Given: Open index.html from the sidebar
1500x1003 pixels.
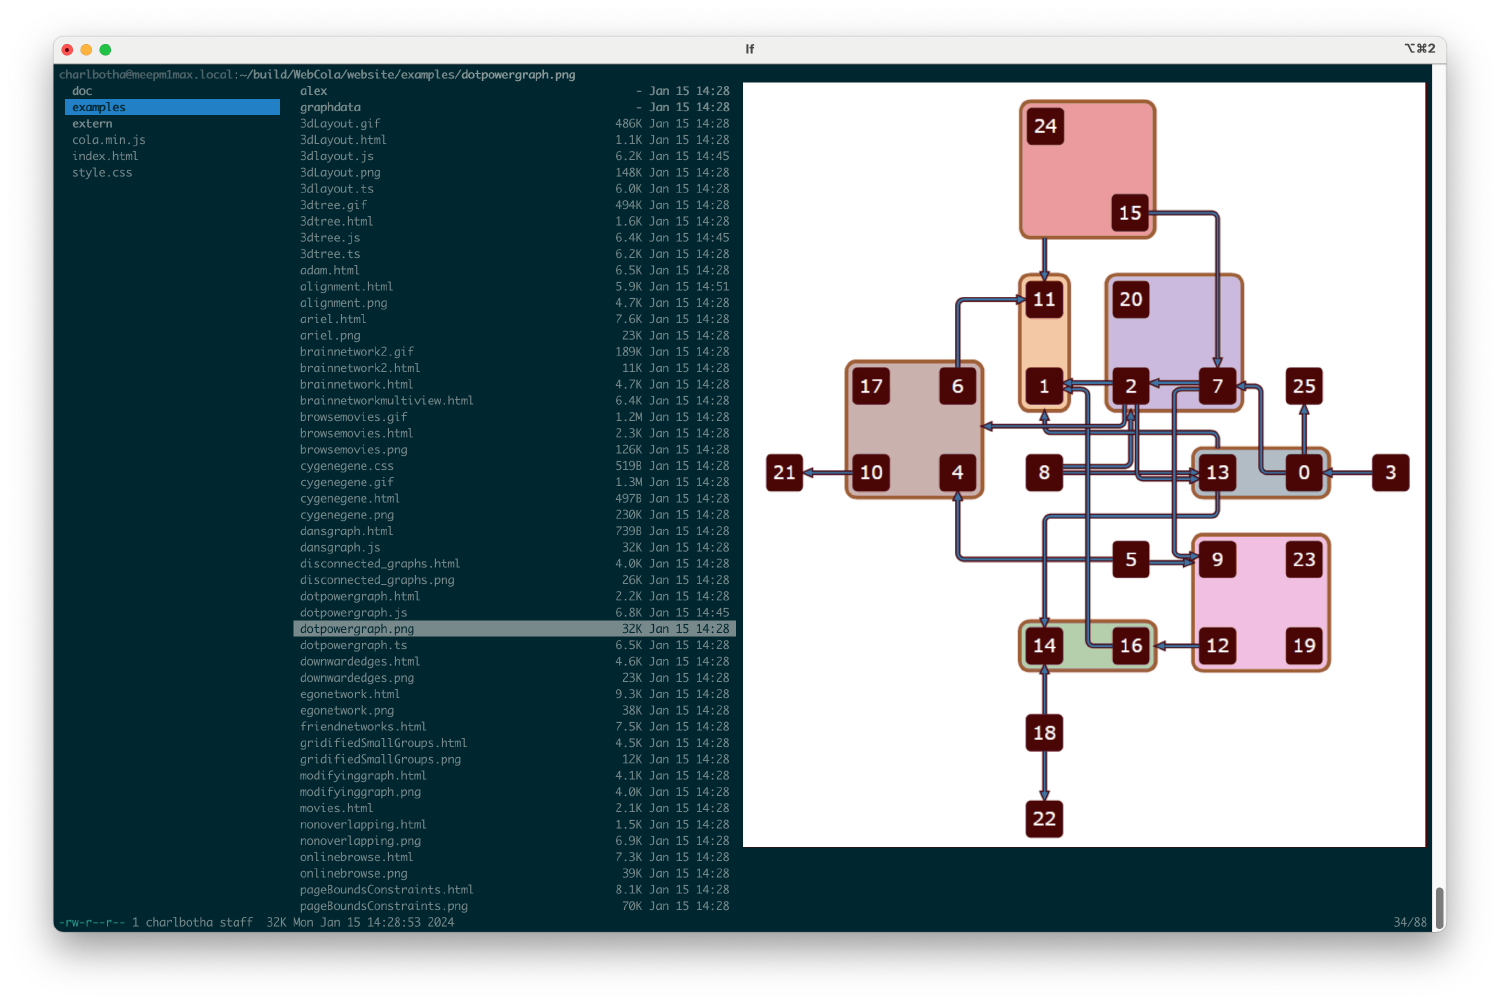Looking at the screenshot, I should pos(105,155).
